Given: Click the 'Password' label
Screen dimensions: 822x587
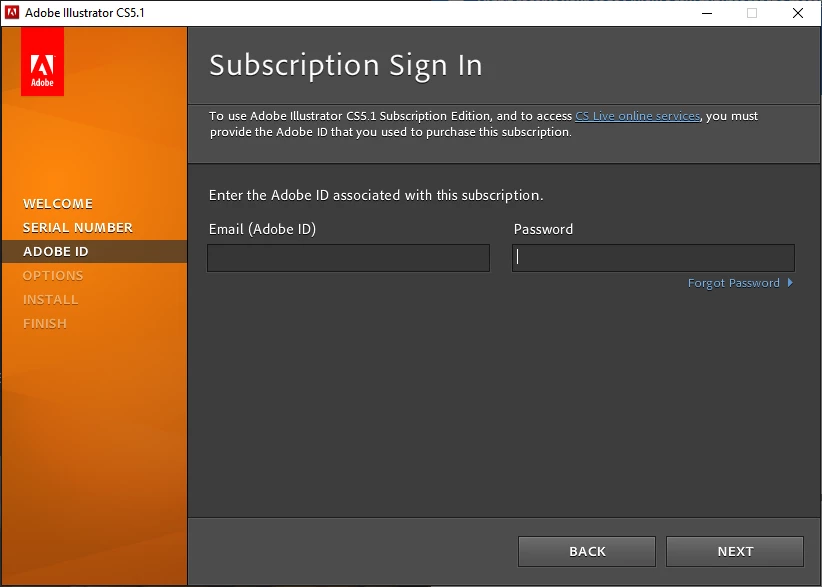Looking at the screenshot, I should pyautogui.click(x=543, y=229).
